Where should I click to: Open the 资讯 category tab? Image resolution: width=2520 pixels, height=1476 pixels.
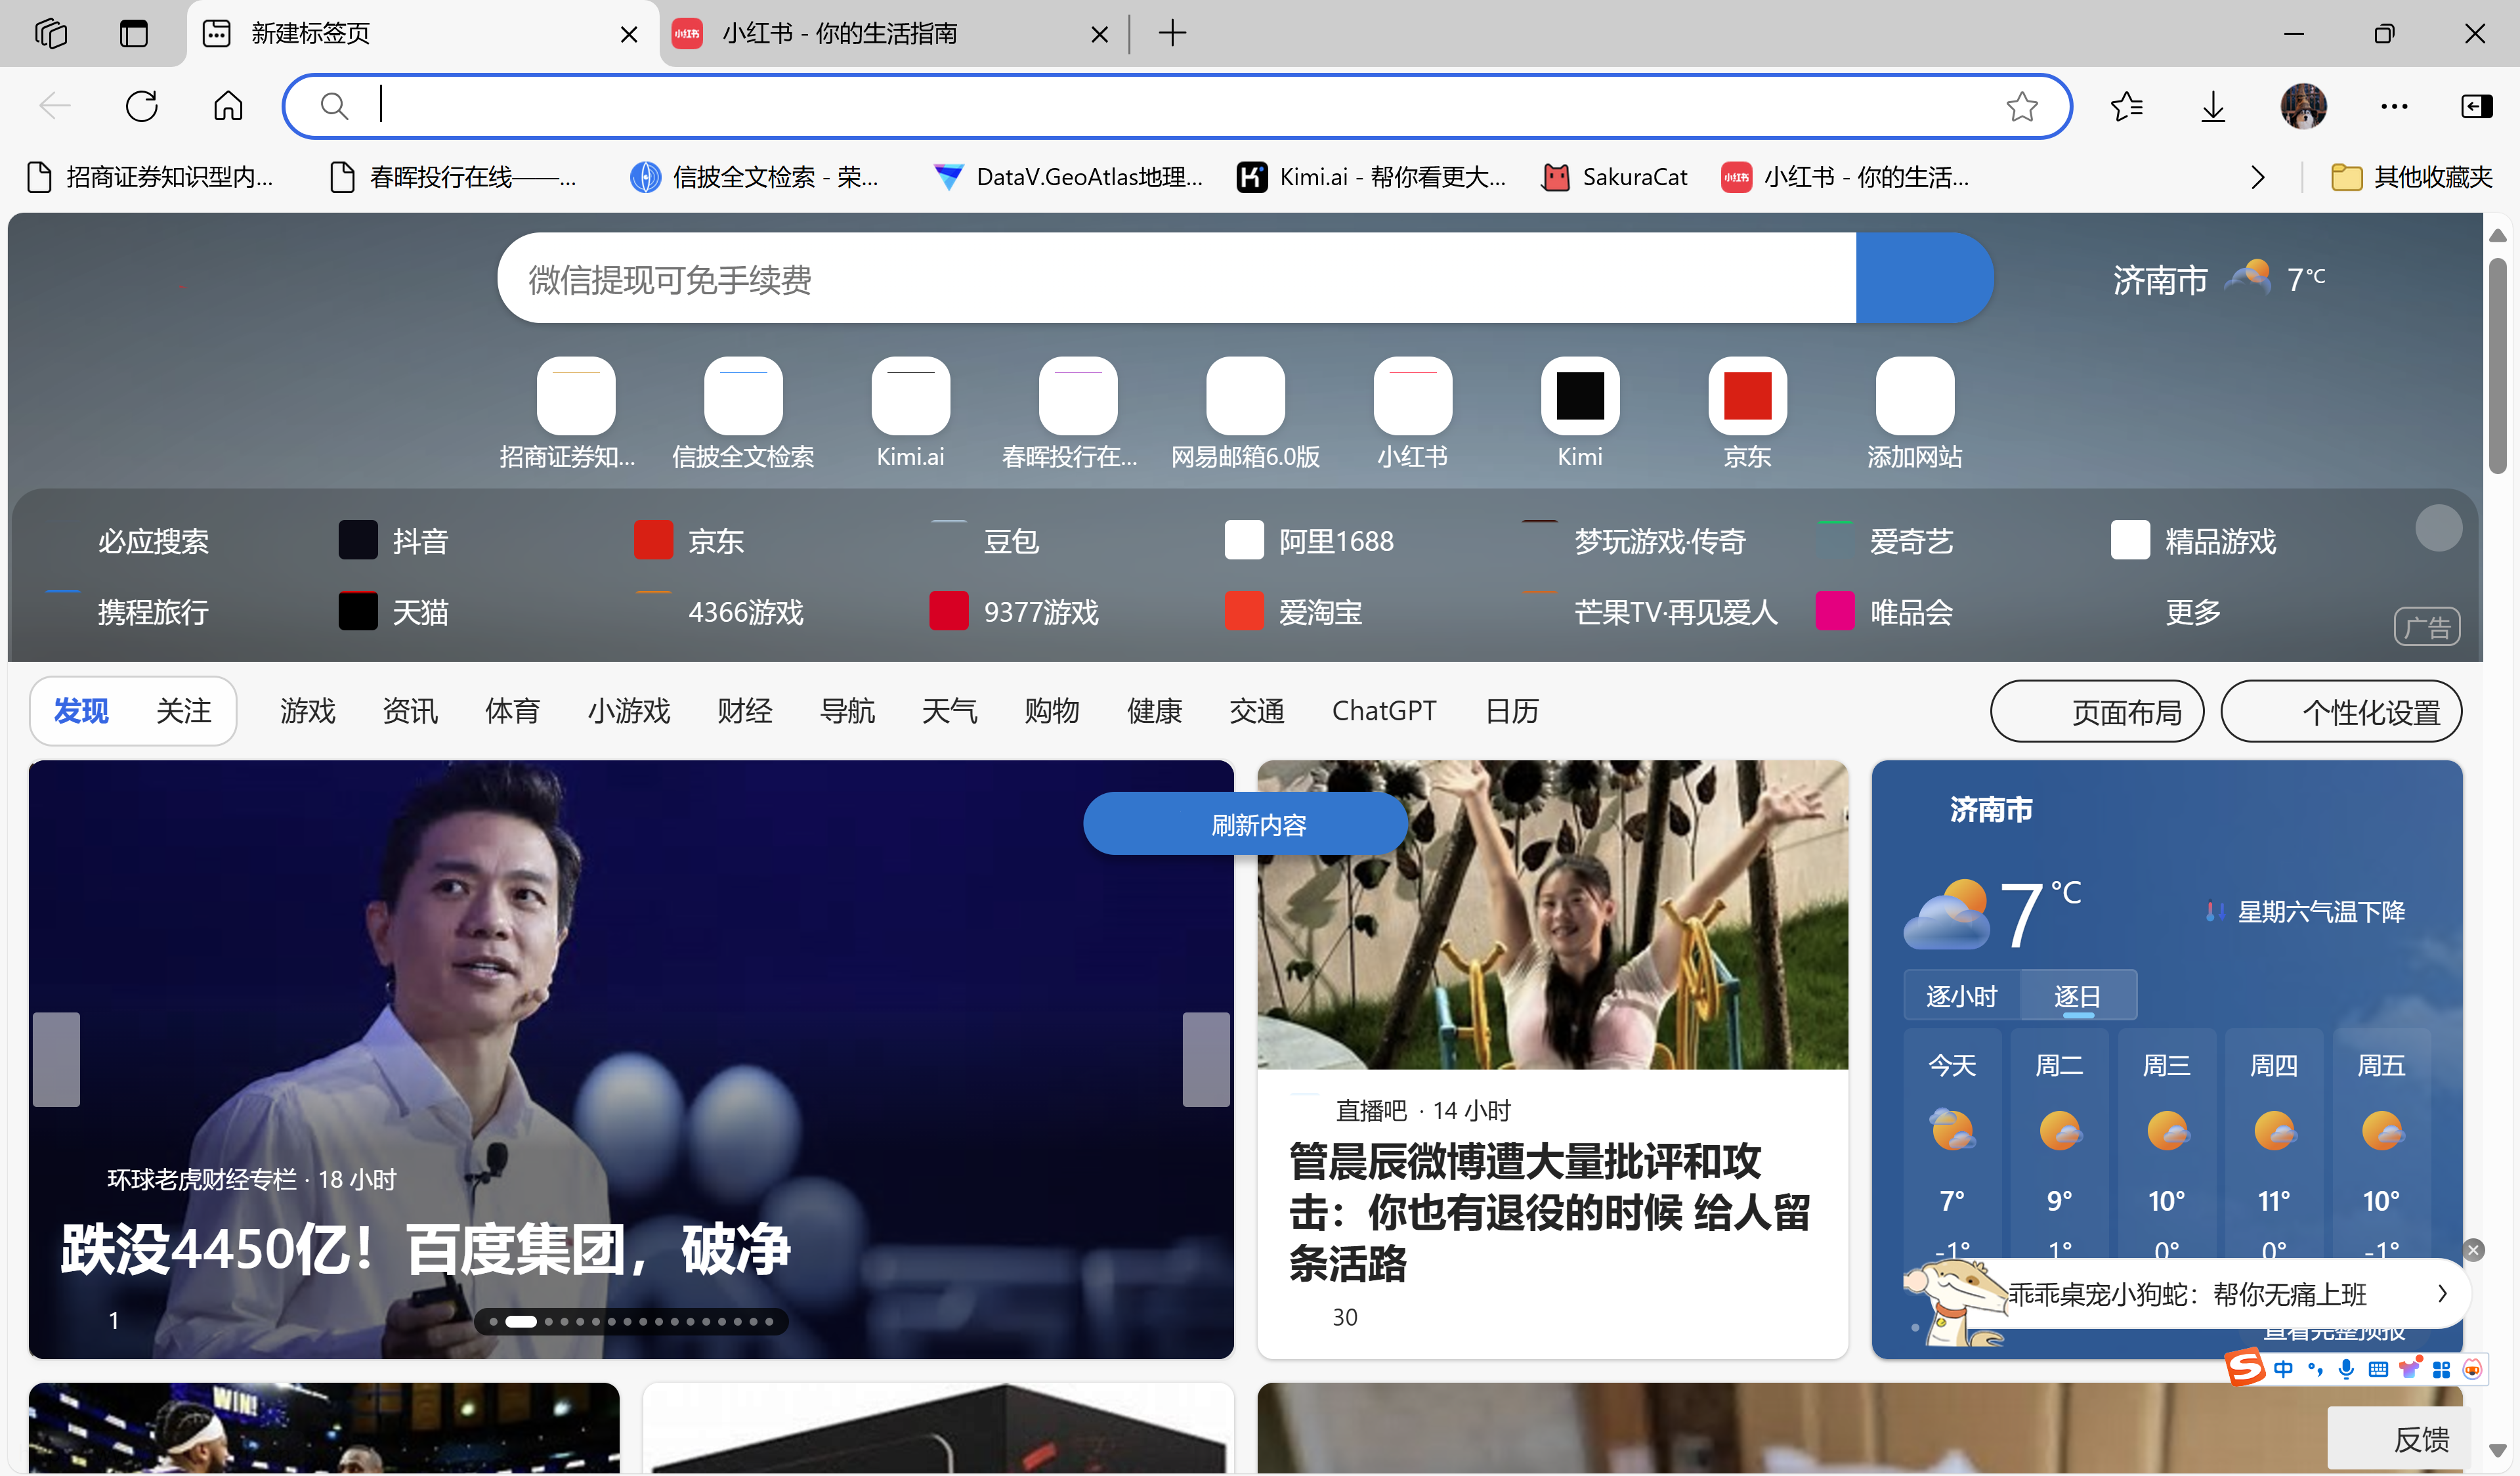tap(410, 711)
